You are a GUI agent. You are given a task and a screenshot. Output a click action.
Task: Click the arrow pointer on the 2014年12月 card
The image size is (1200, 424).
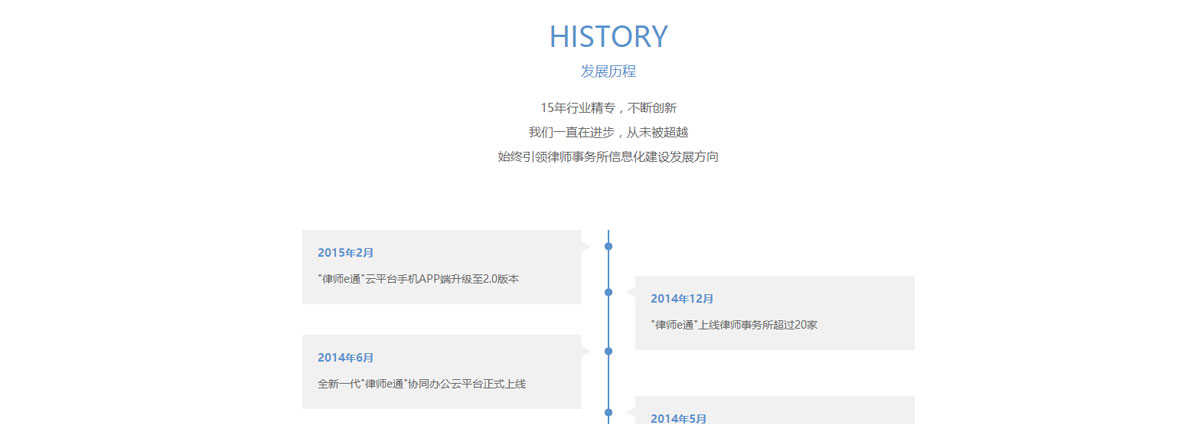click(x=631, y=292)
